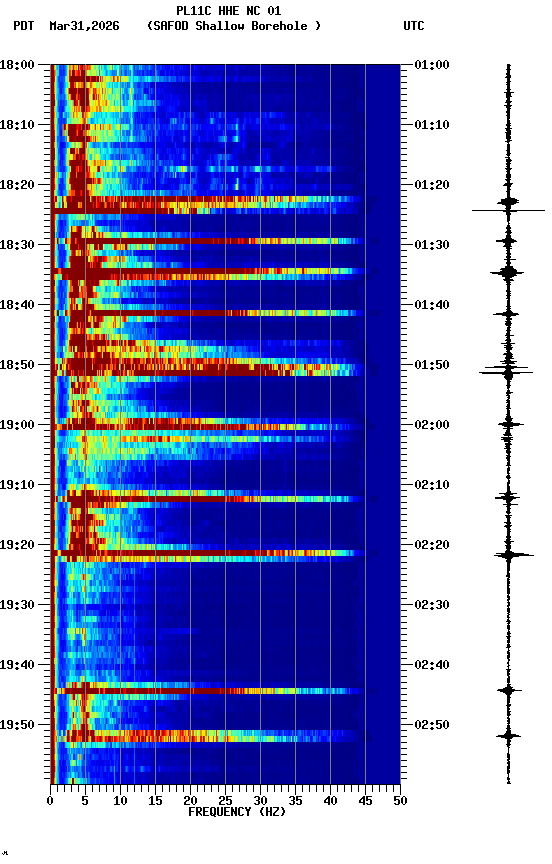This screenshot has width=552, height=864.
Task: Click the 'PDT' timezone label
Action: (x=24, y=26)
